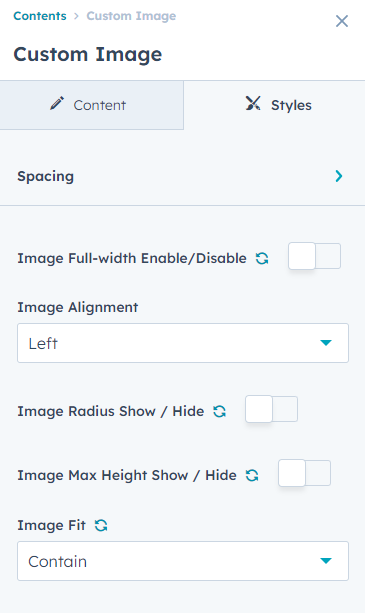The image size is (365, 613).
Task: Expand the Spacing section chevron
Action: pos(339,176)
